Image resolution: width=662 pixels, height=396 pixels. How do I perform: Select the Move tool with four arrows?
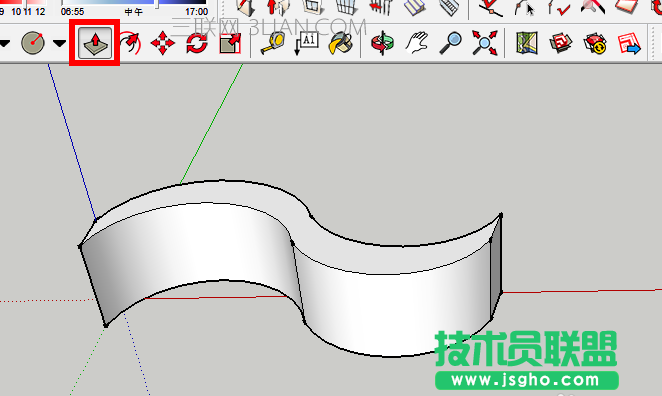163,43
